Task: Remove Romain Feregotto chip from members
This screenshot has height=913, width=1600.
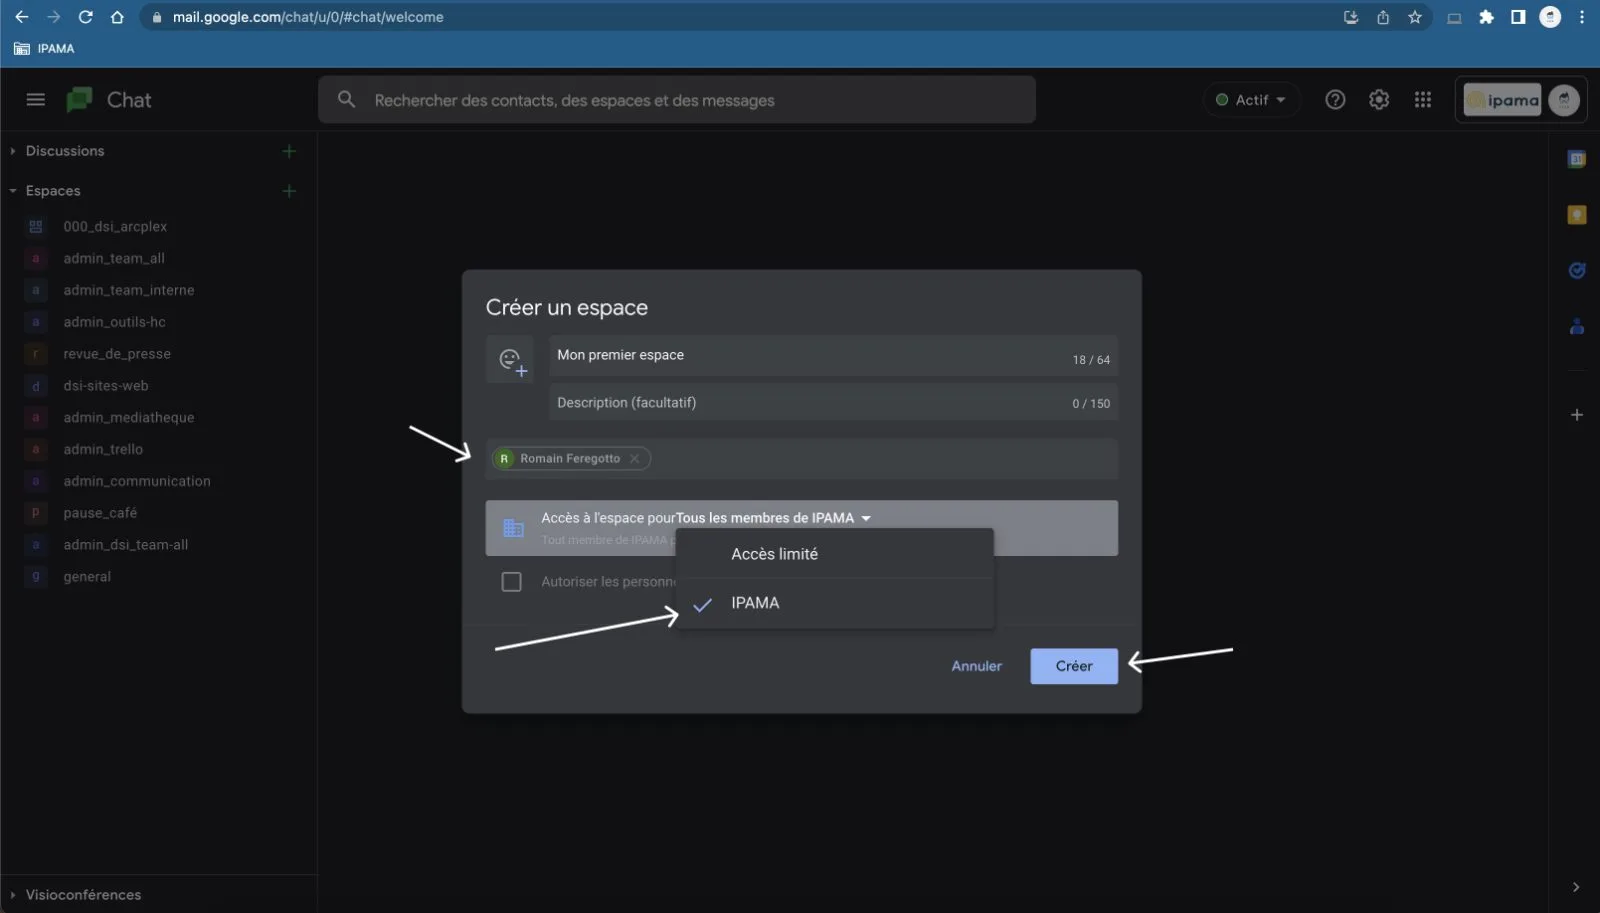Action: (x=634, y=459)
